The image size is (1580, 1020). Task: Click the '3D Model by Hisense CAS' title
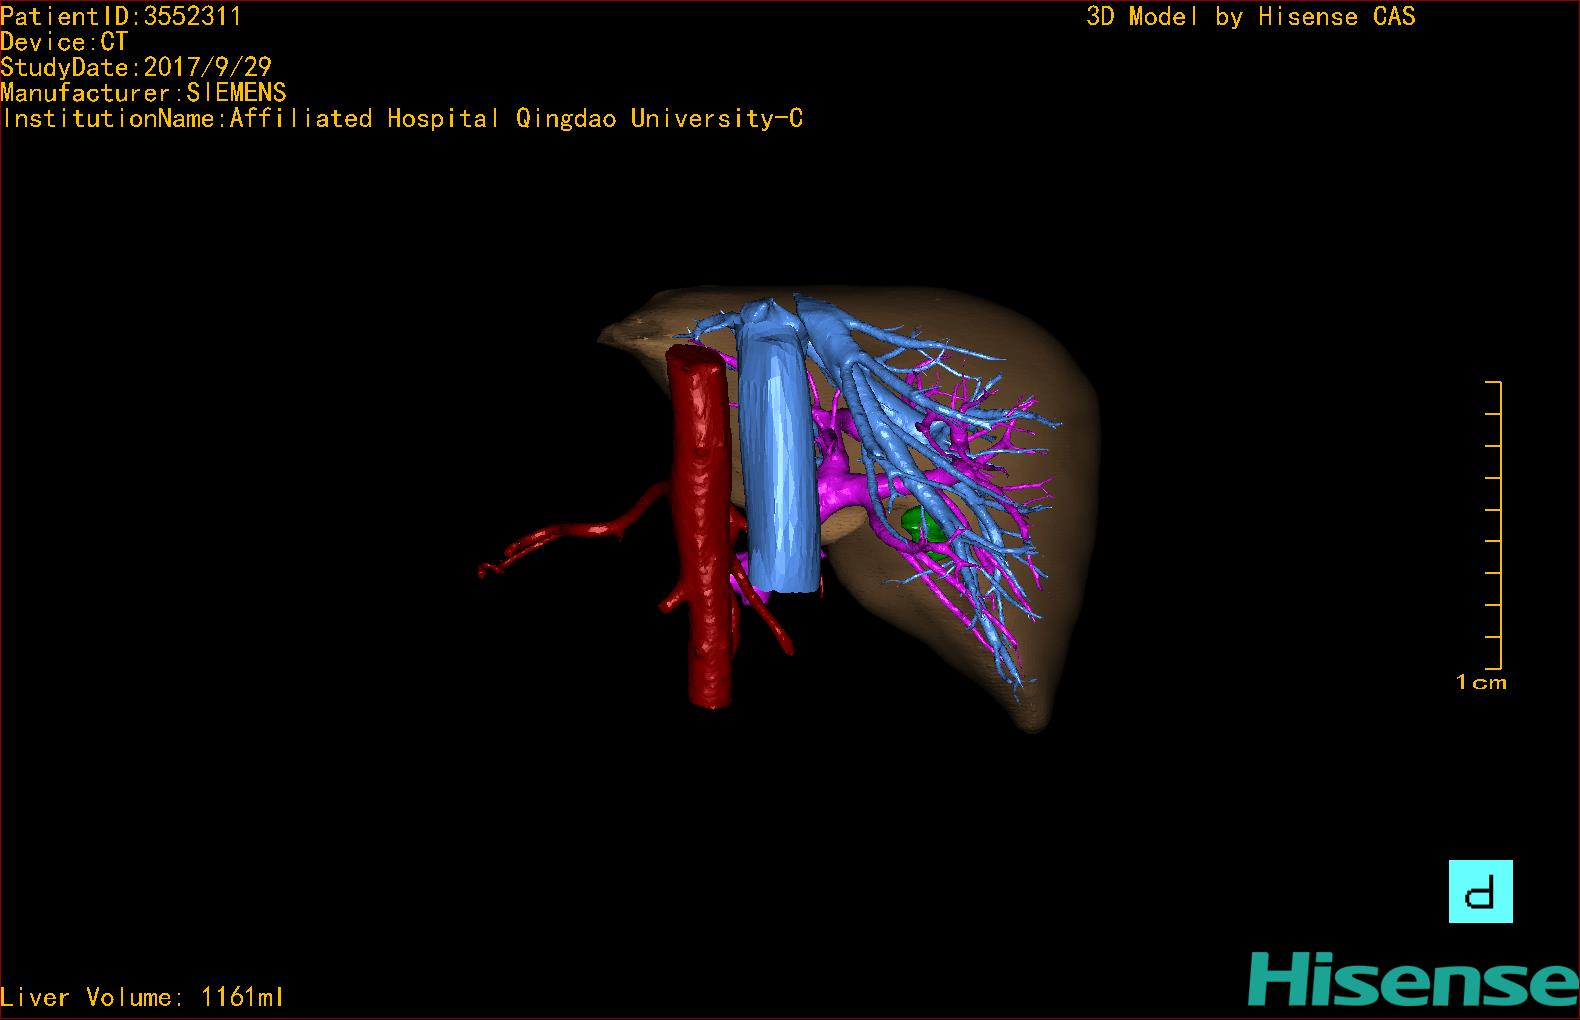click(x=1251, y=17)
